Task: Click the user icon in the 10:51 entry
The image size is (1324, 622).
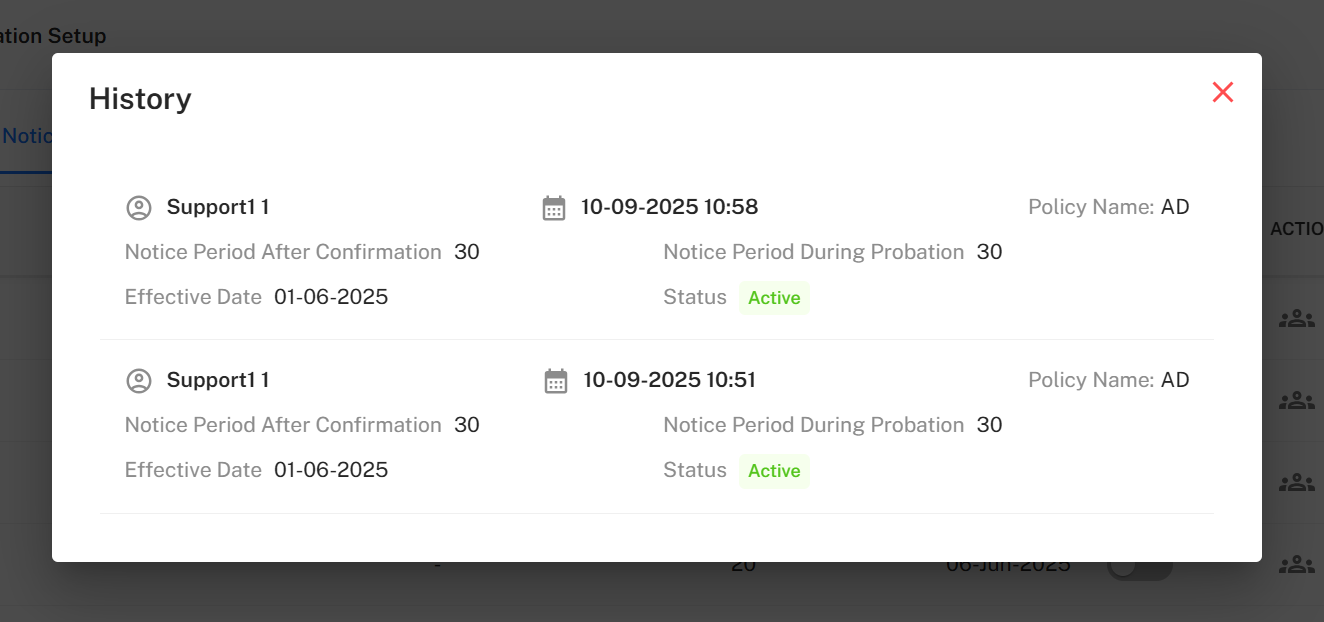Action: (138, 381)
